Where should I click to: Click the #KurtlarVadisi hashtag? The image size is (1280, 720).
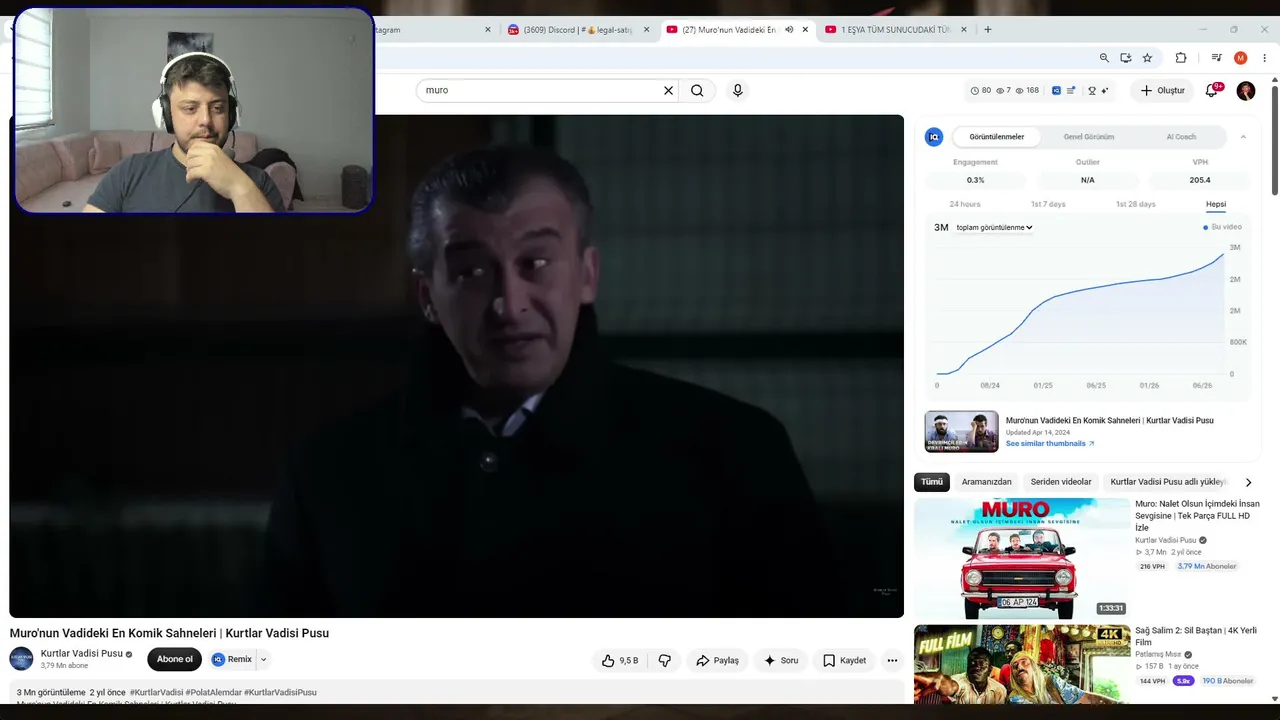(x=156, y=692)
